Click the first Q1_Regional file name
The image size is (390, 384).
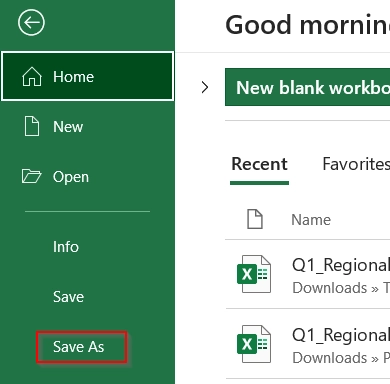(341, 266)
